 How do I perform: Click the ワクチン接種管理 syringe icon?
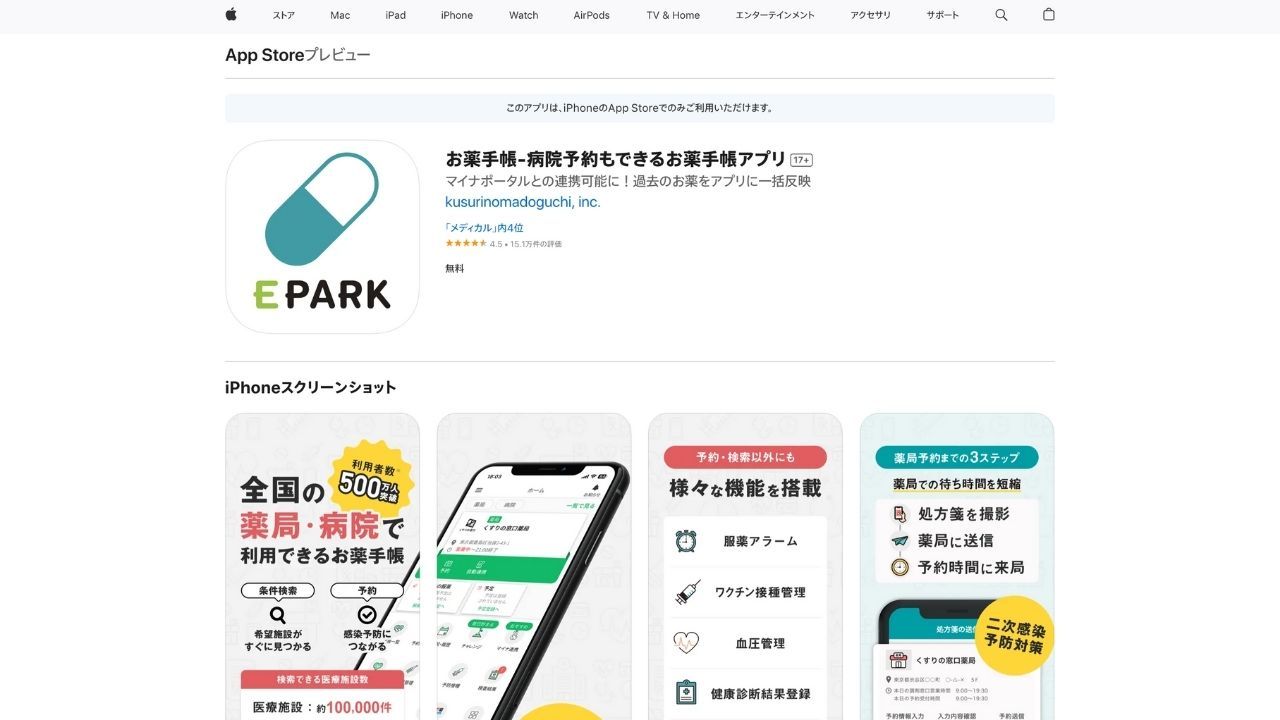click(x=686, y=592)
